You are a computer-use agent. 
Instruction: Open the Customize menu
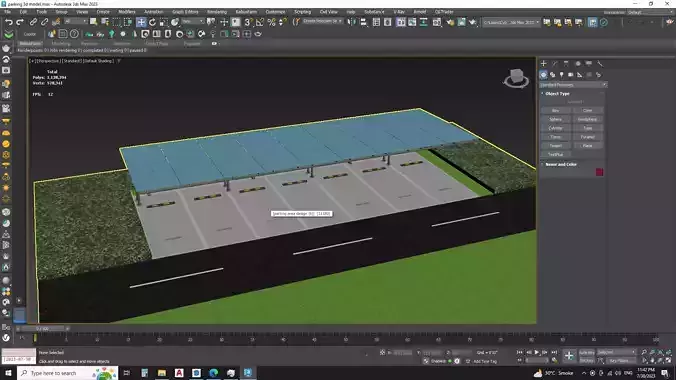click(x=275, y=12)
